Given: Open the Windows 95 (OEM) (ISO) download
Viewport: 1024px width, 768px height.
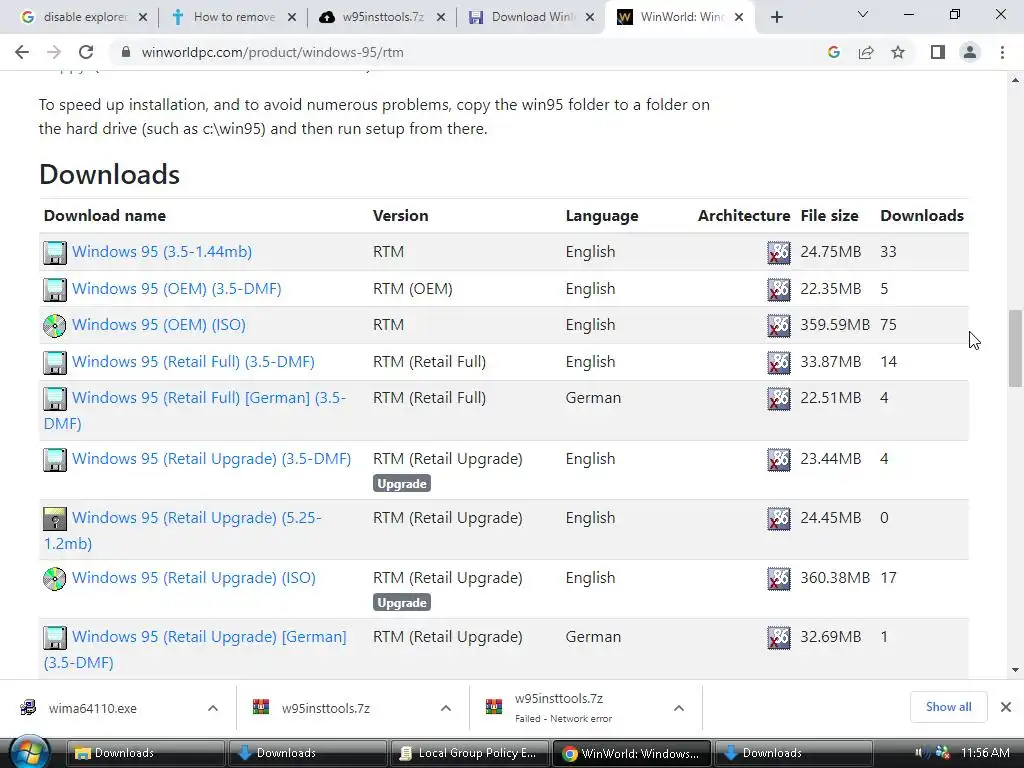Looking at the screenshot, I should pos(159,325).
